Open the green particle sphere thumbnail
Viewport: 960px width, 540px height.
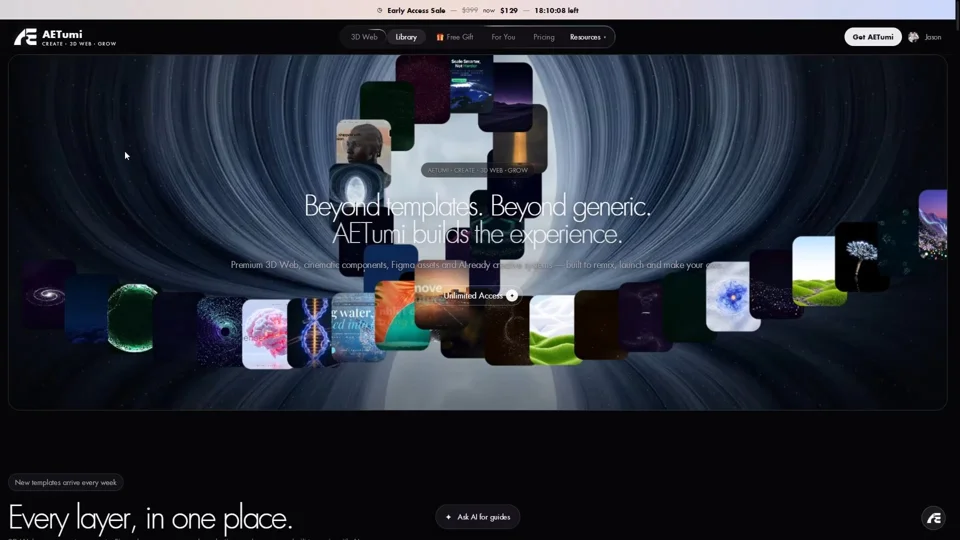130,318
